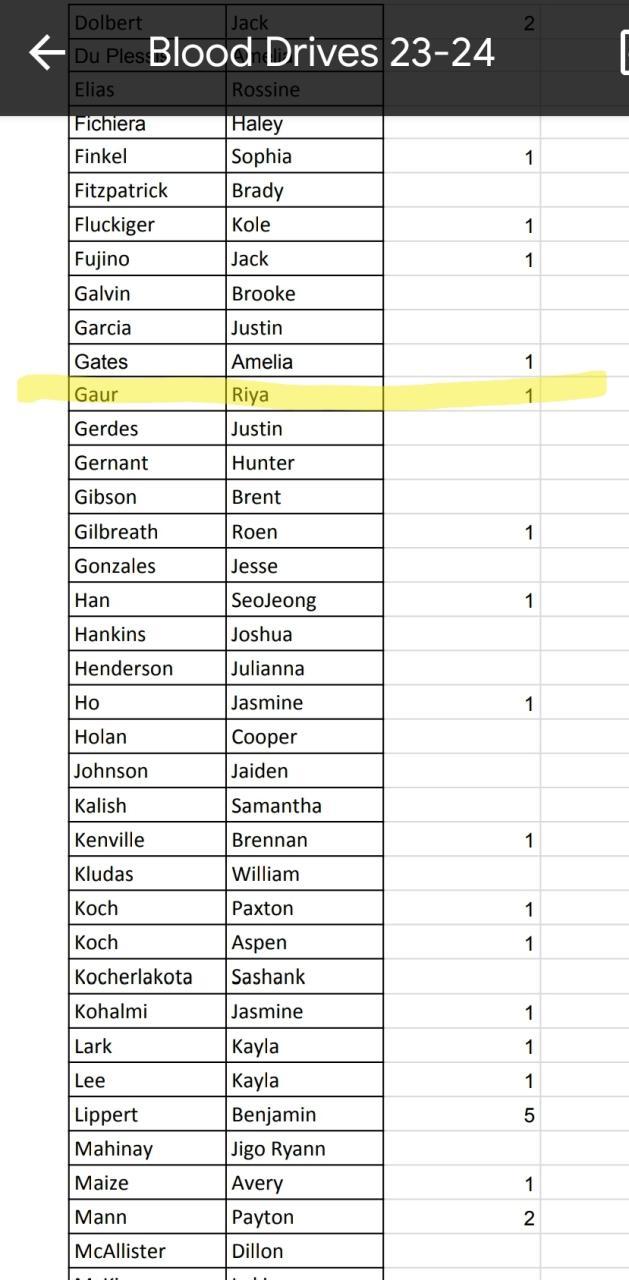This screenshot has height=1280, width=629.
Task: Select the SeoJeong name cell
Action: [304, 601]
